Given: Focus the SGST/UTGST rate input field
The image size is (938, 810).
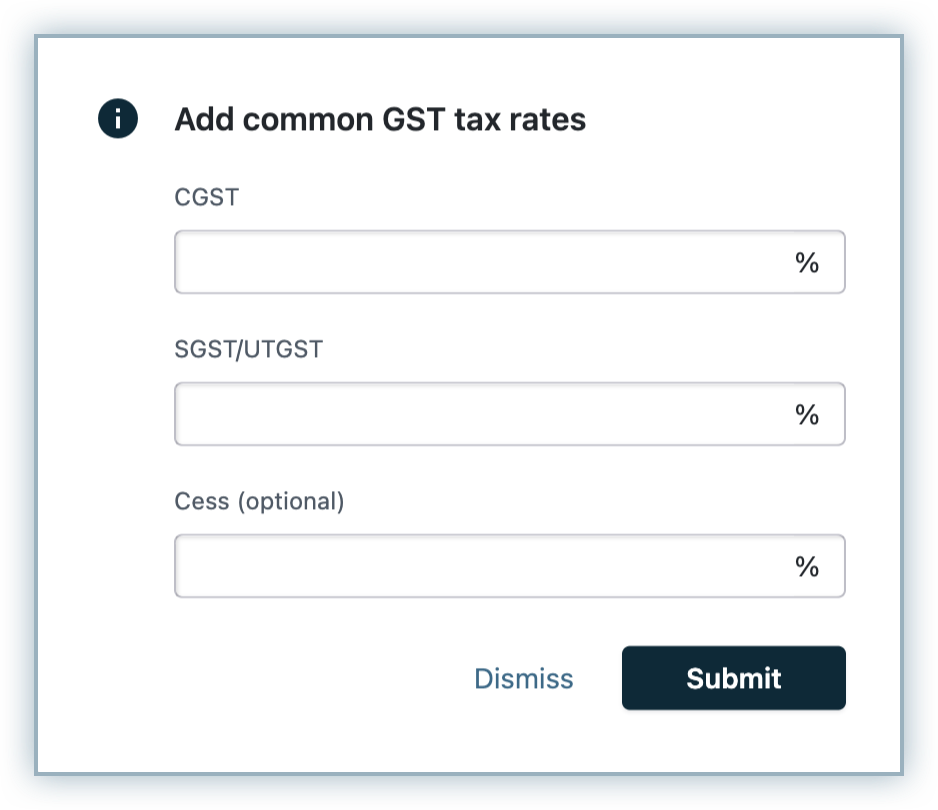Looking at the screenshot, I should point(480,414).
